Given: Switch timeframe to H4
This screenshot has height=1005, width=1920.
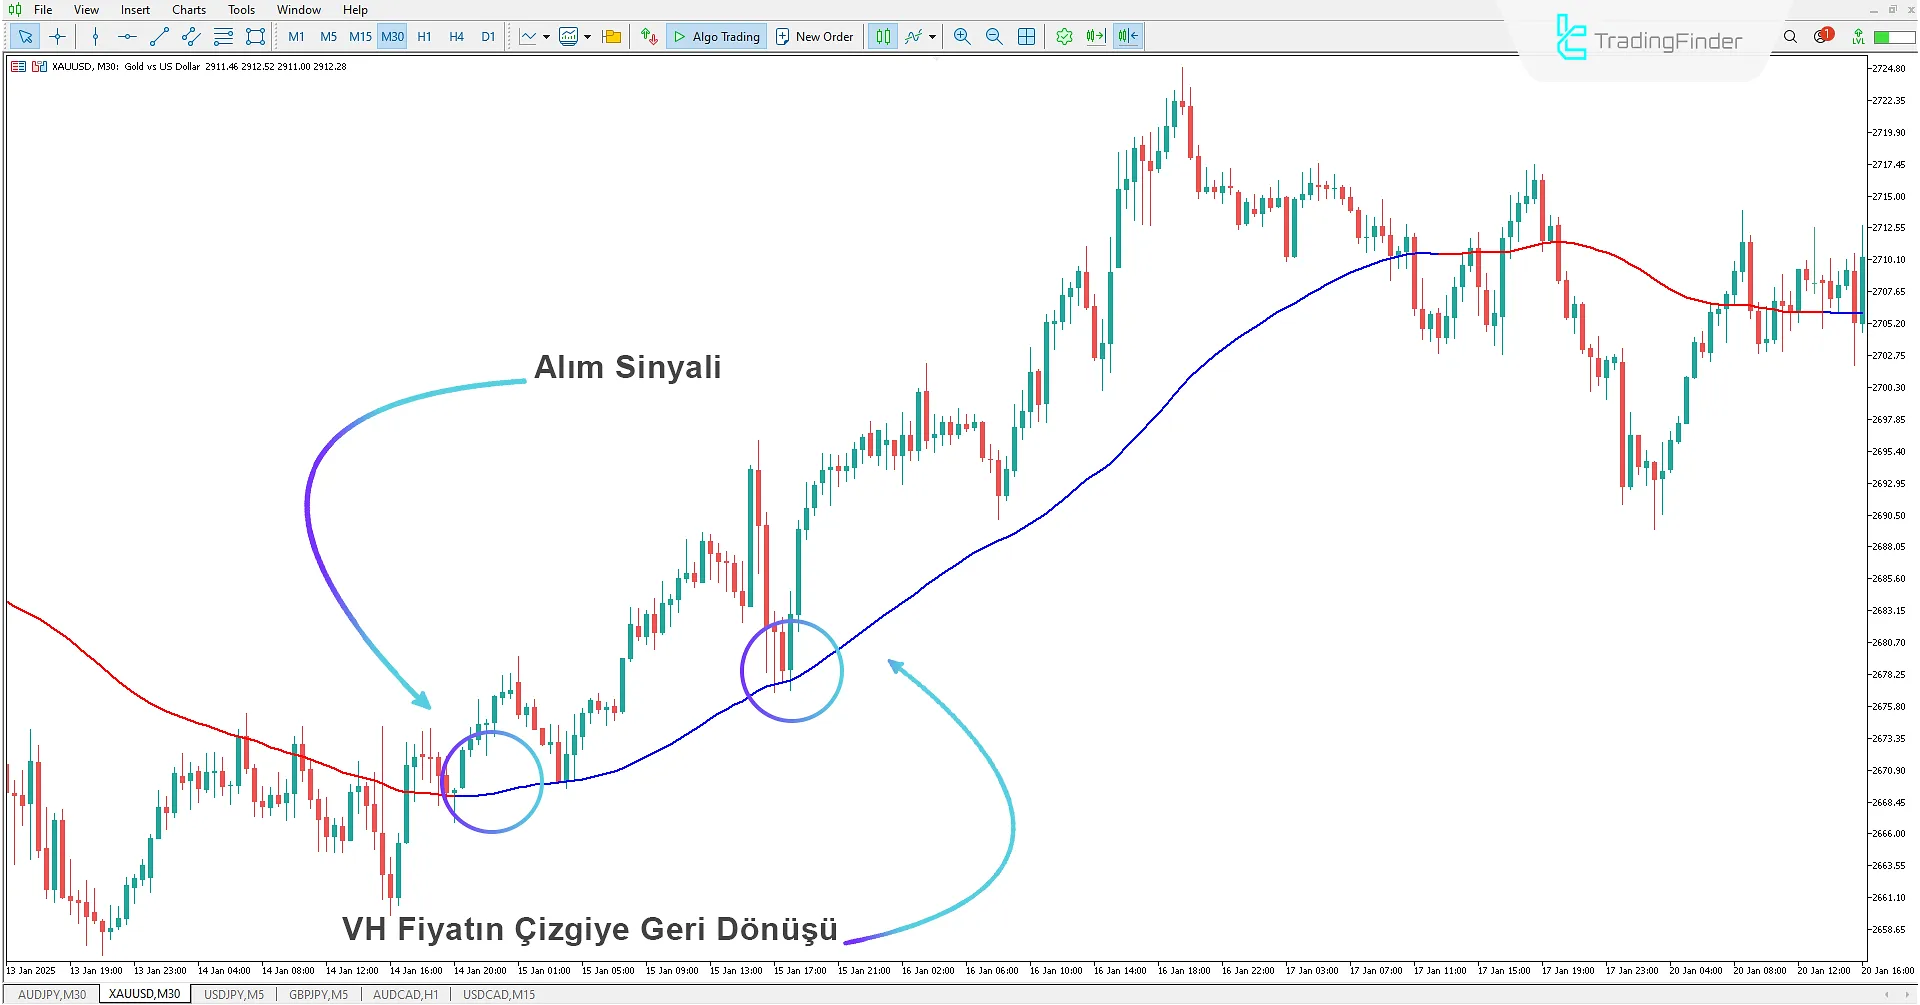Looking at the screenshot, I should coord(456,37).
